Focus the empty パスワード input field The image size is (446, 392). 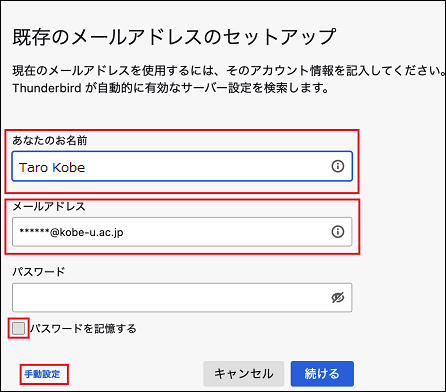pyautogui.click(x=182, y=298)
